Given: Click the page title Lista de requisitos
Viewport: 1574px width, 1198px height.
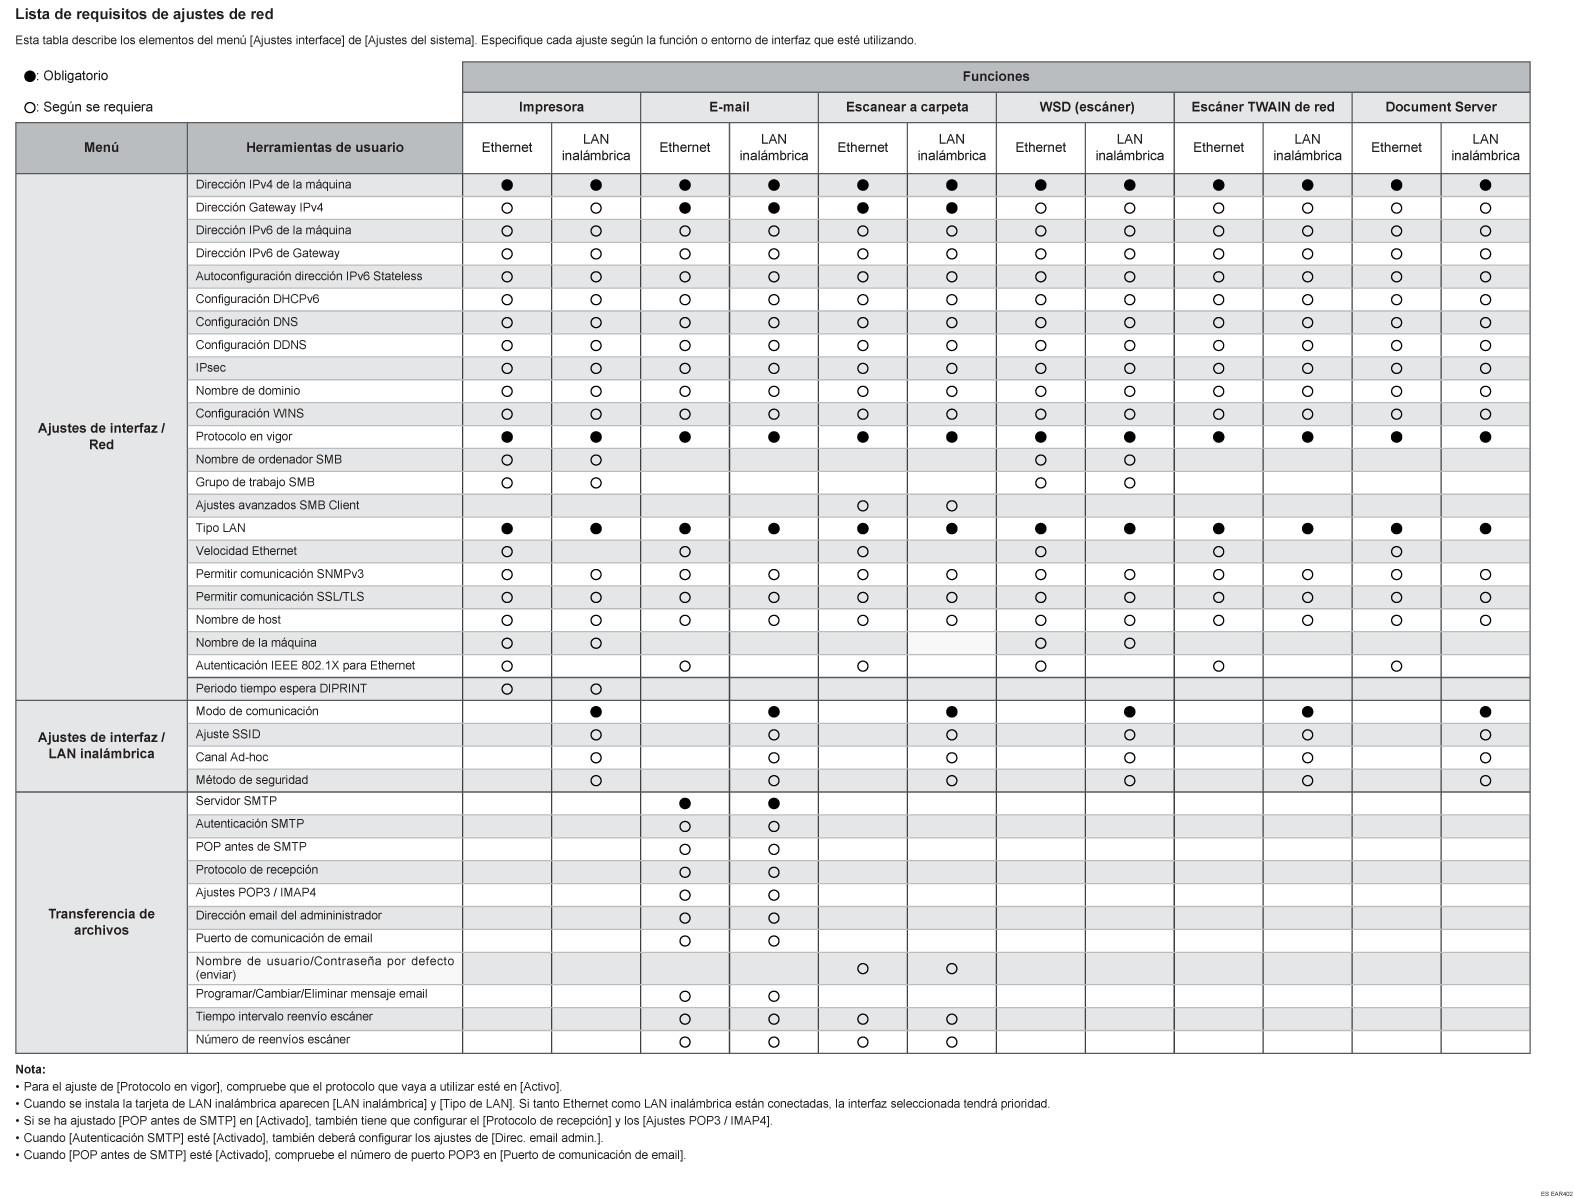Looking at the screenshot, I should pyautogui.click(x=144, y=15).
